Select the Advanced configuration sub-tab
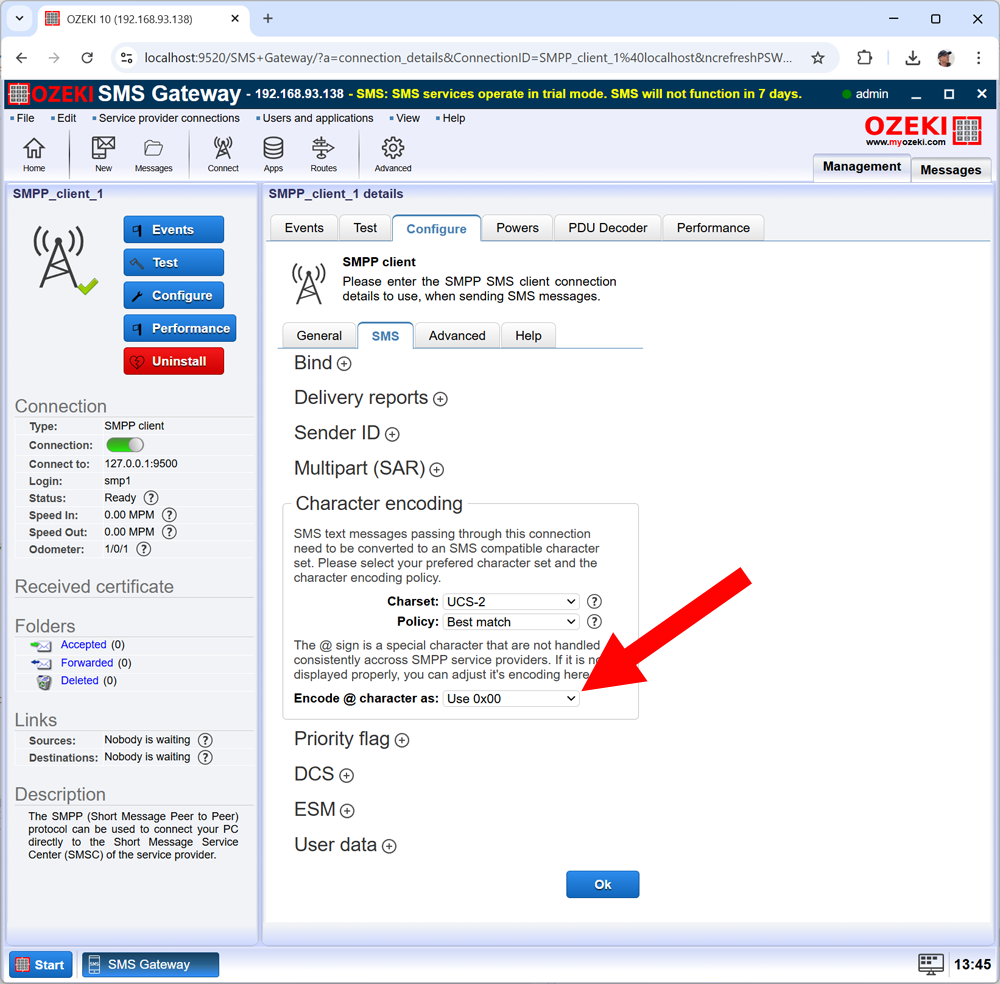 (457, 335)
